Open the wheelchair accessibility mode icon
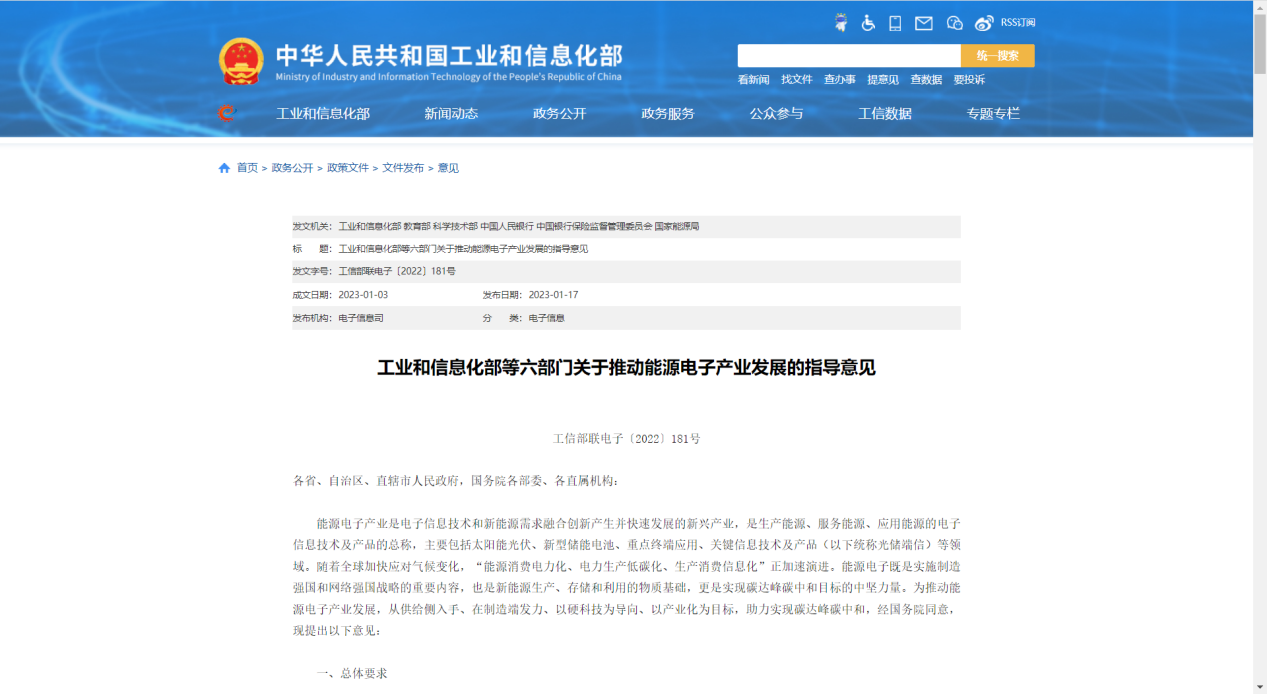Screen dimensions: 1267x694 [x=868, y=23]
